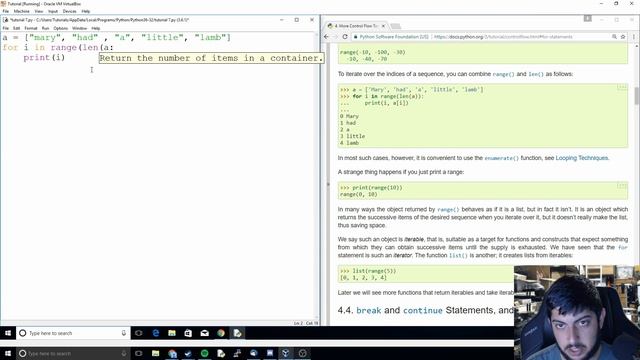
Task: Click the host Windows Start button
Action: coord(8,353)
